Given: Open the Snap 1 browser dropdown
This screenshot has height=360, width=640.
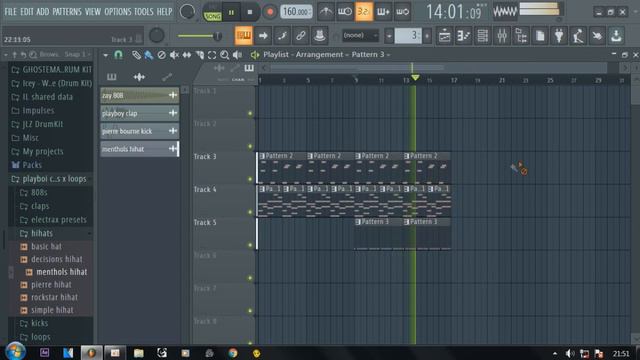Looking at the screenshot, I should point(77,54).
